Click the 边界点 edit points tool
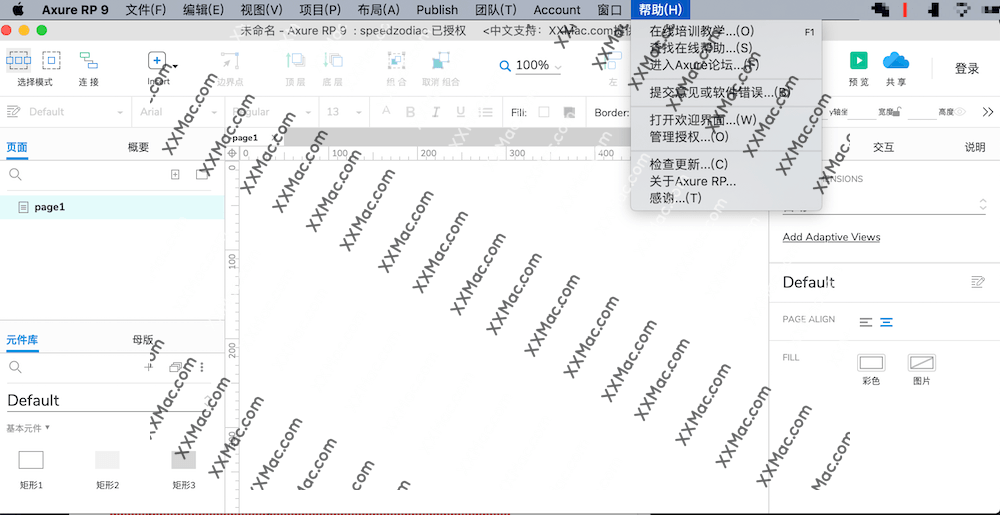 click(x=230, y=61)
